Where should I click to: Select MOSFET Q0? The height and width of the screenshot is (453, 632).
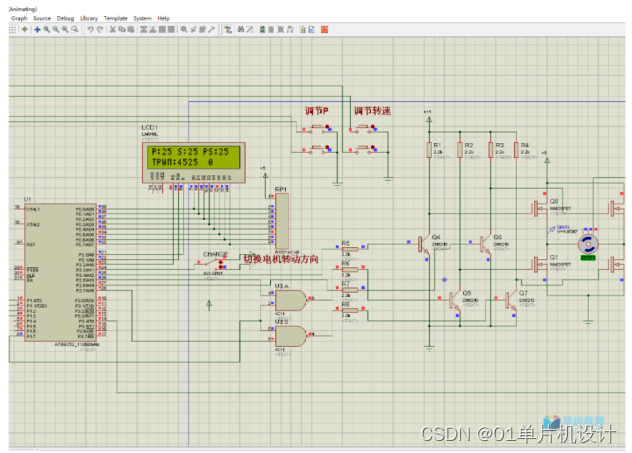coord(540,208)
